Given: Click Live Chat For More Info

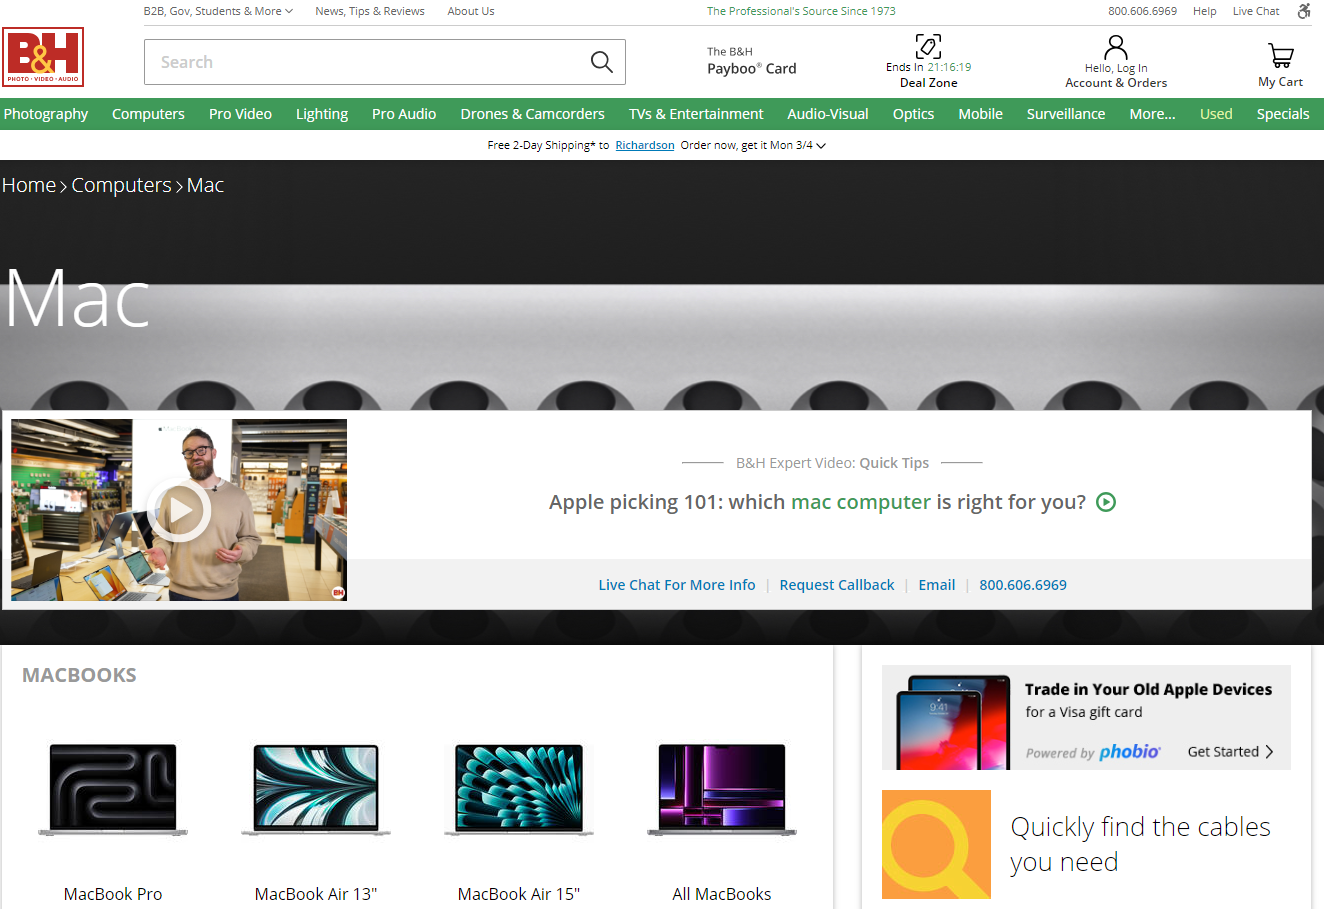Looking at the screenshot, I should 676,585.
